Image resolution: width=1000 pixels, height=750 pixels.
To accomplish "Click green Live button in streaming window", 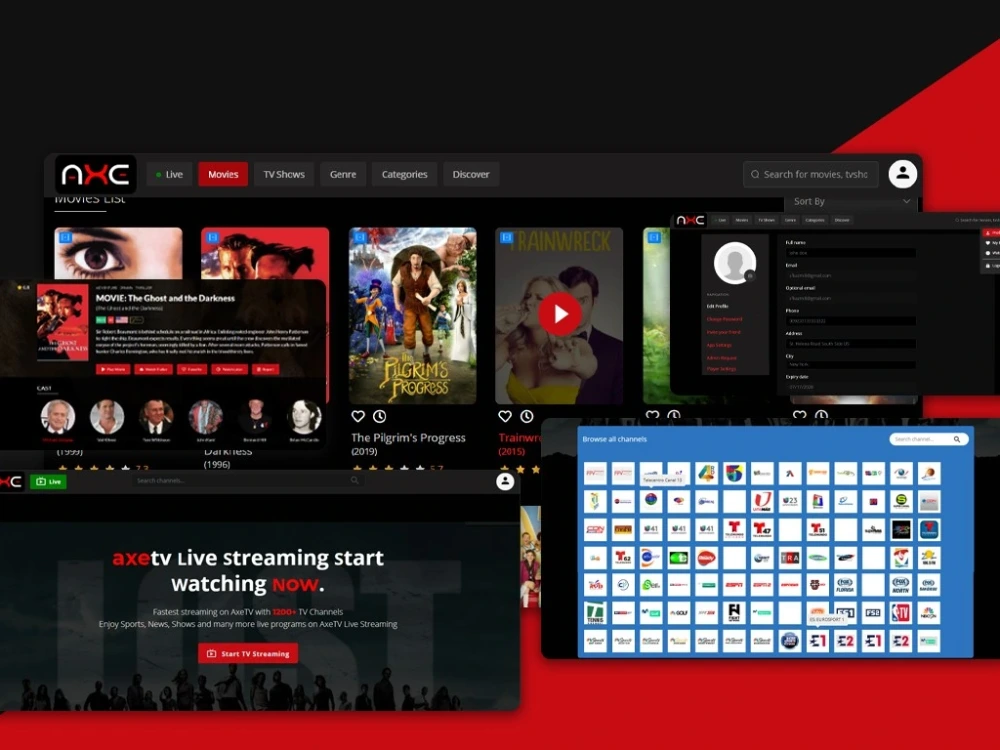I will coord(48,482).
